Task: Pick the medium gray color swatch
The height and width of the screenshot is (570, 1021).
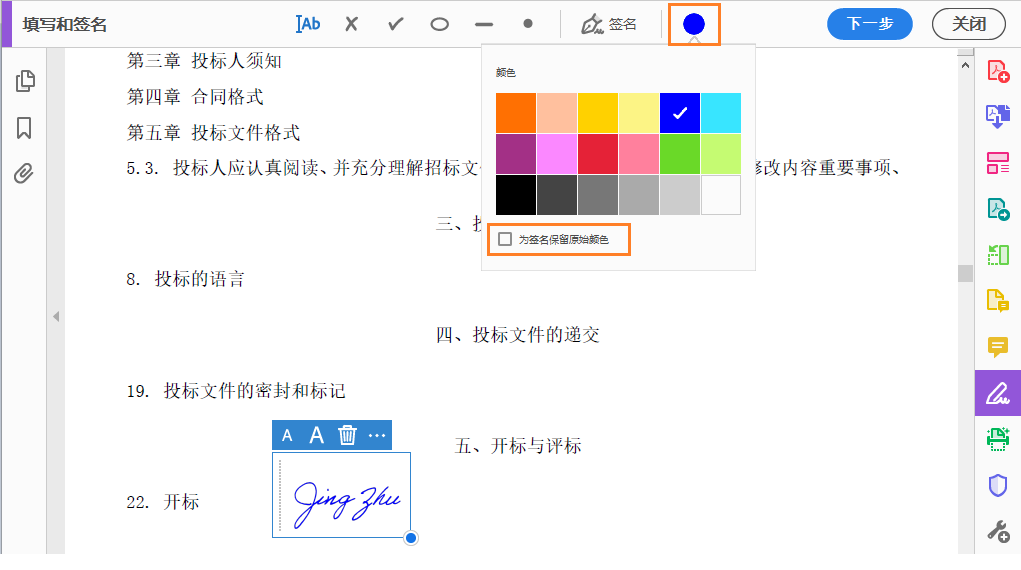Action: pyautogui.click(x=598, y=195)
